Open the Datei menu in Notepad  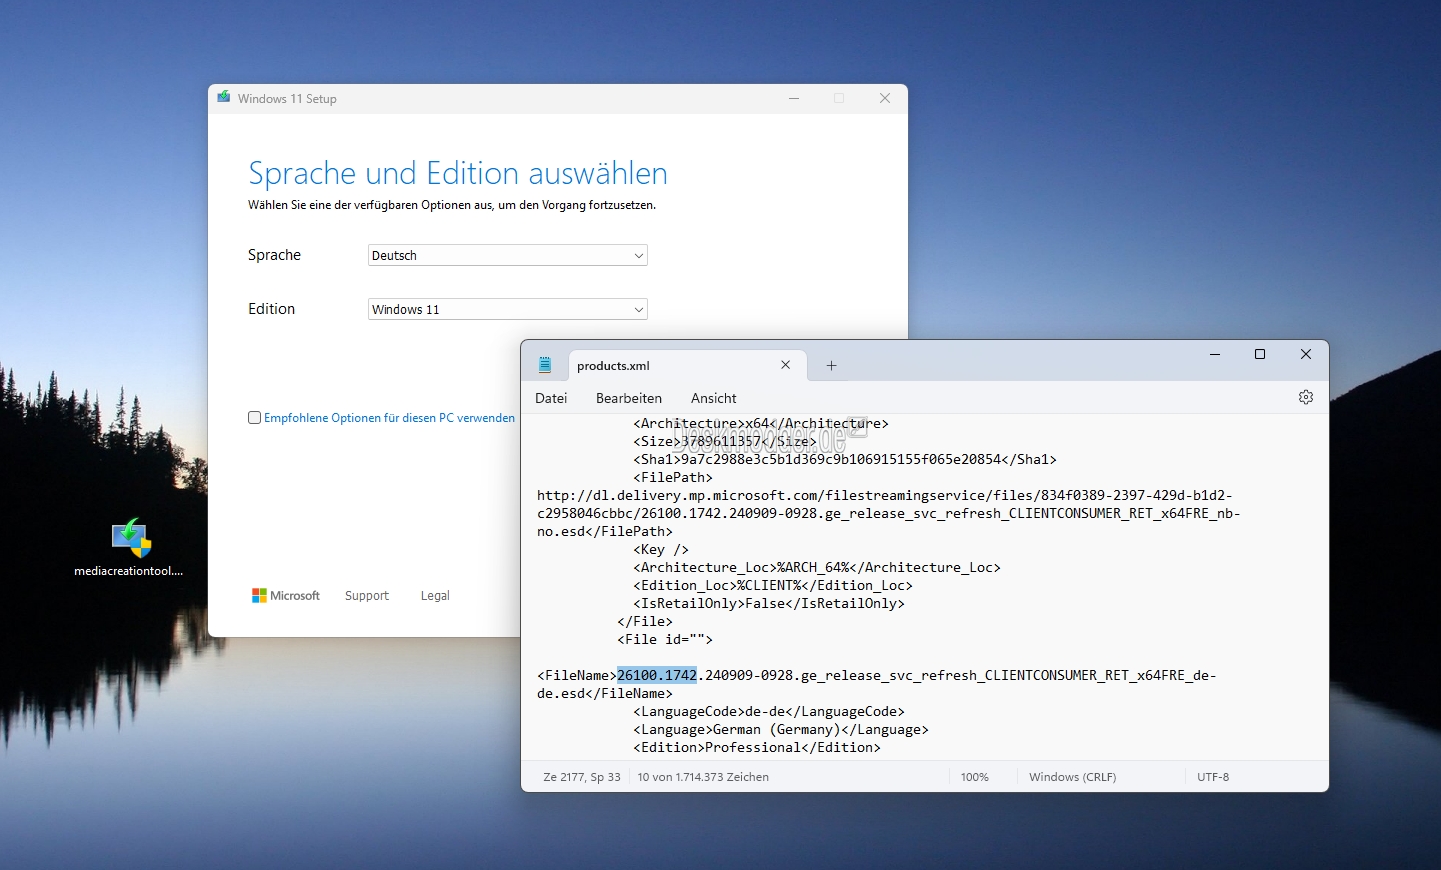[551, 398]
